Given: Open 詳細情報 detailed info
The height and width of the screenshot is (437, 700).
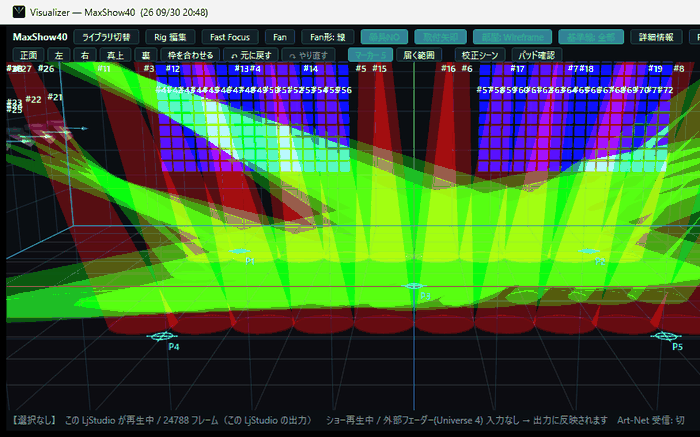Looking at the screenshot, I should pyautogui.click(x=656, y=37).
